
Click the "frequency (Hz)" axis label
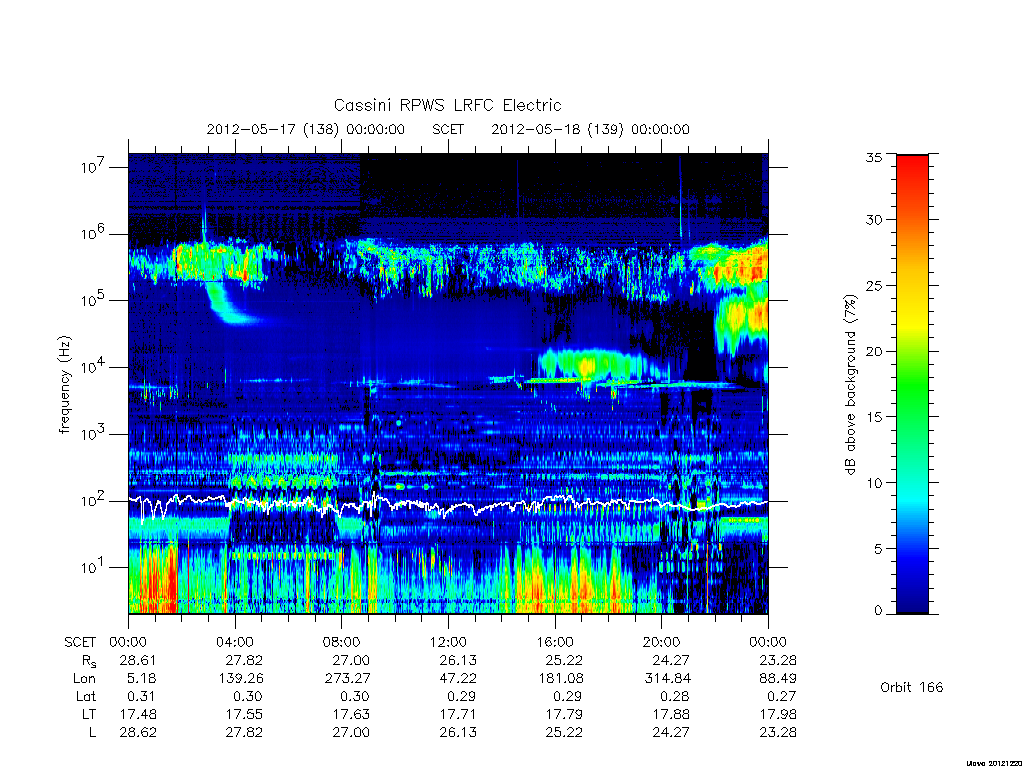click(65, 385)
